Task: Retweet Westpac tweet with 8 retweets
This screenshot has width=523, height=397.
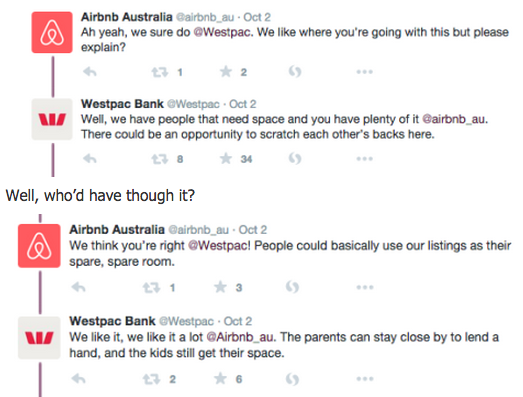Action: click(160, 159)
